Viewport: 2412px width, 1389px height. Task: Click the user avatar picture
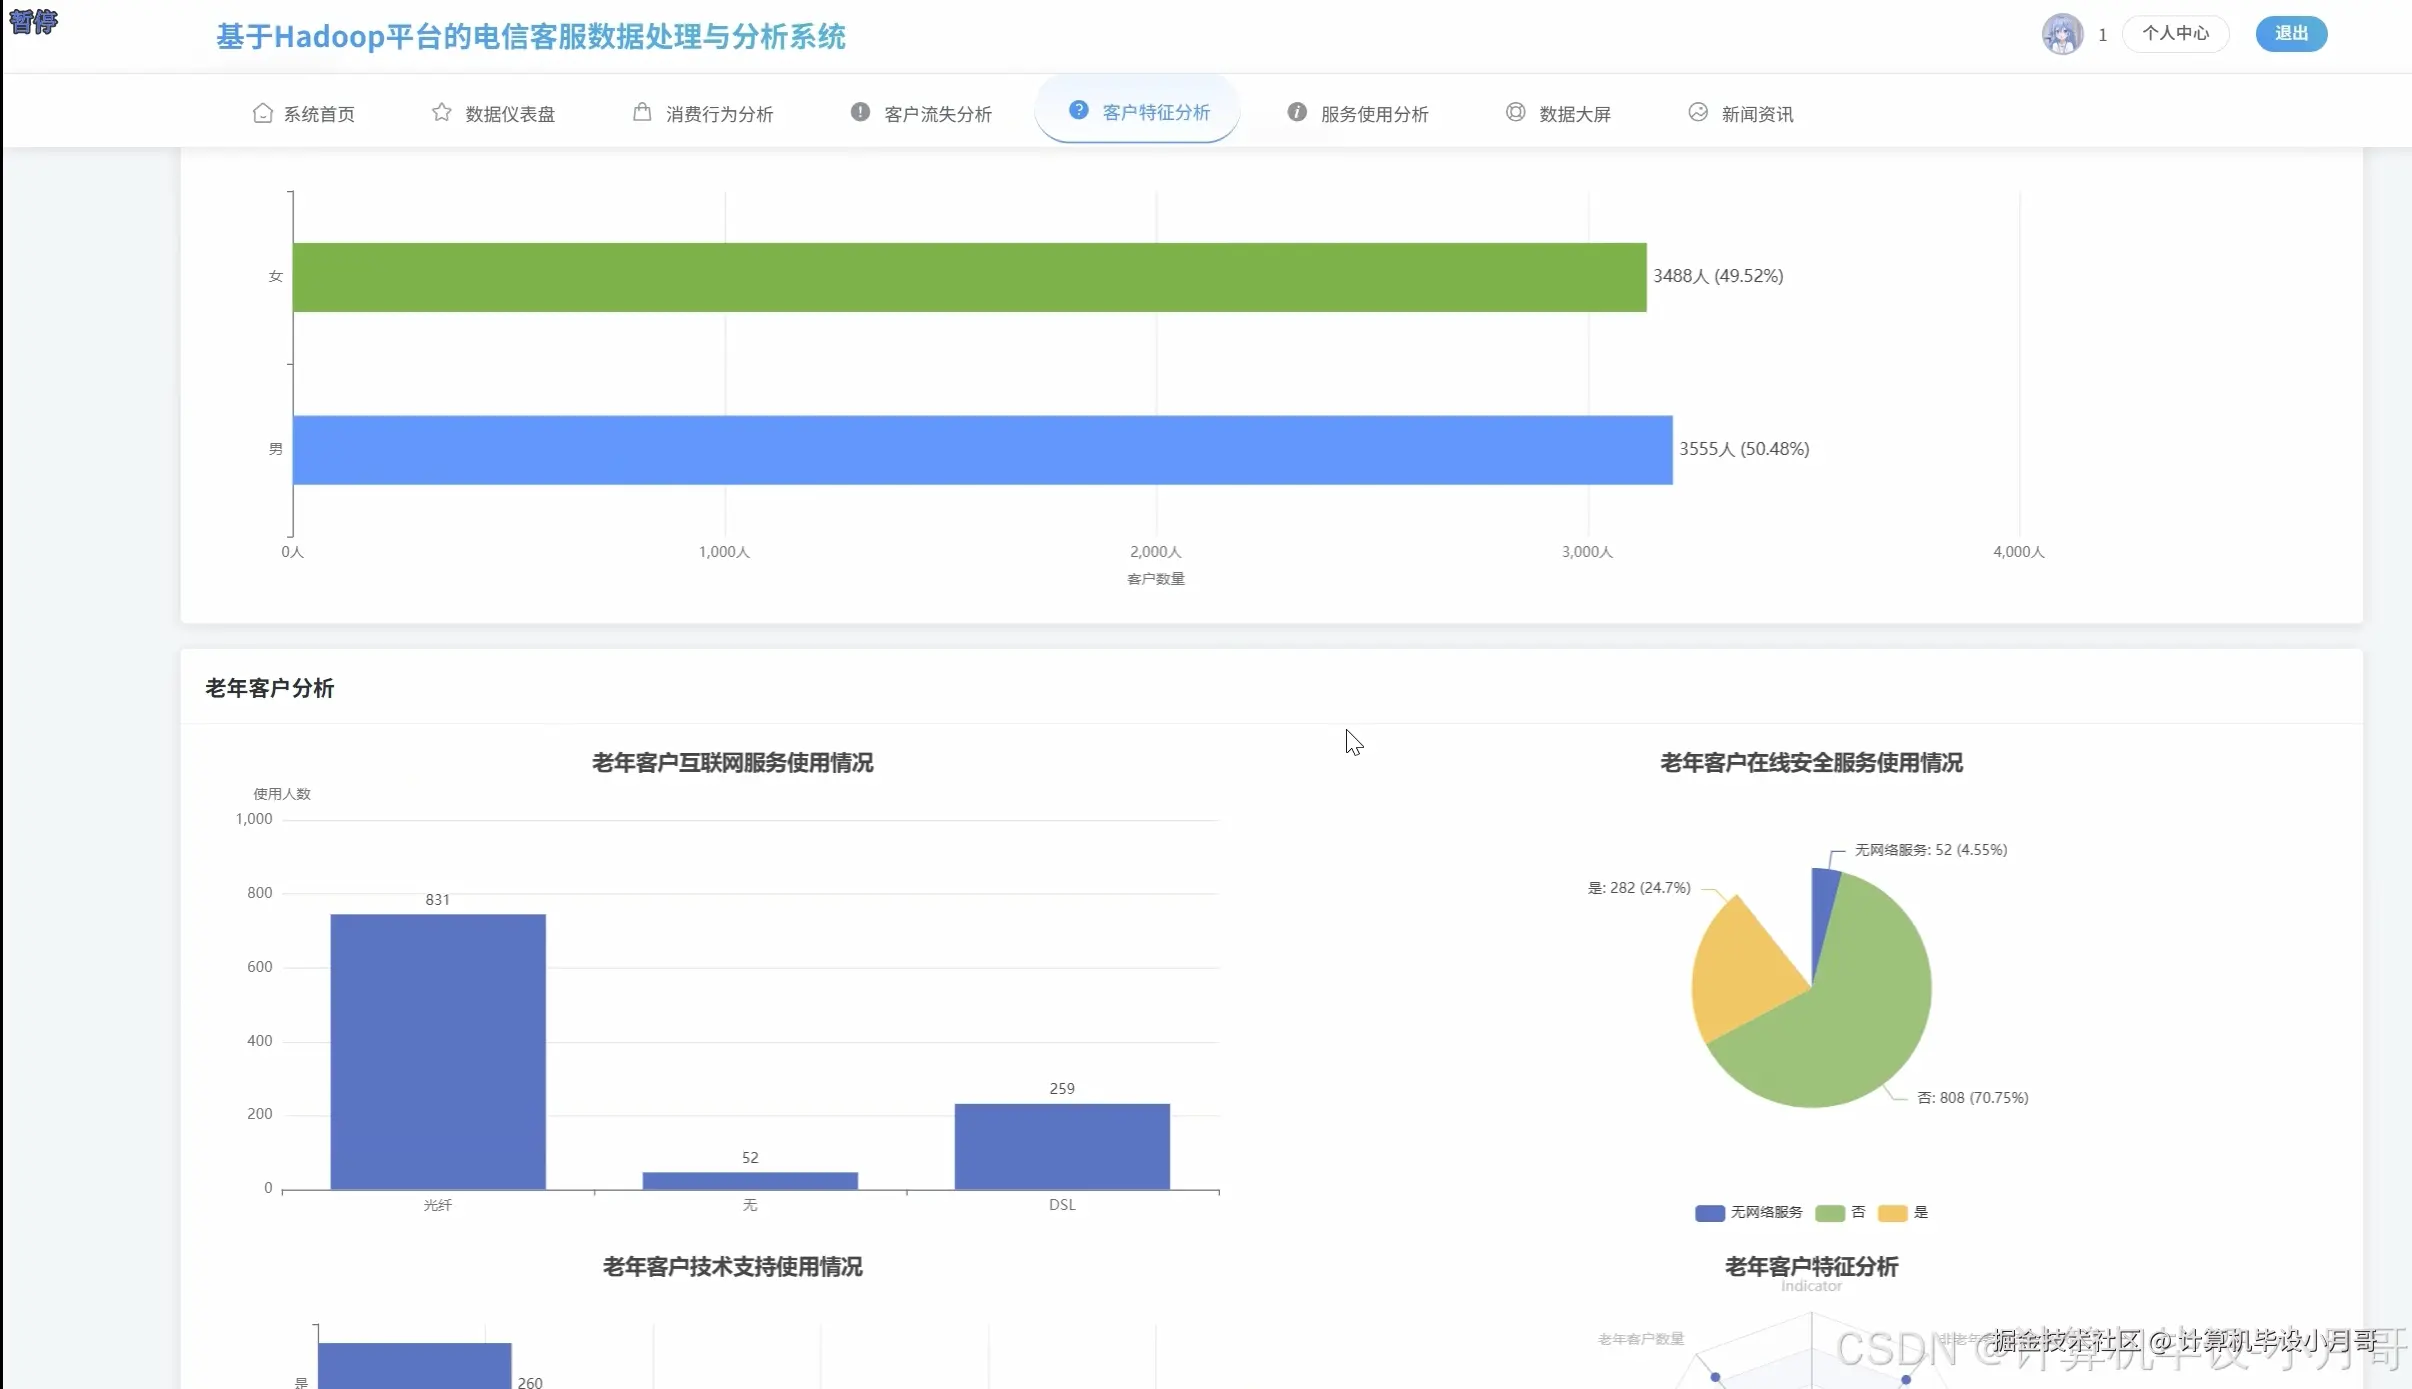(2062, 34)
